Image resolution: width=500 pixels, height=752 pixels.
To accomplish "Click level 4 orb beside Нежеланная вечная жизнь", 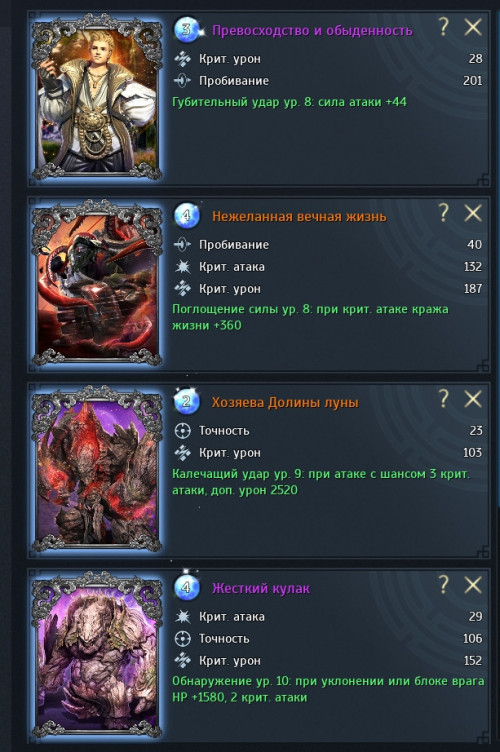I will [x=186, y=215].
